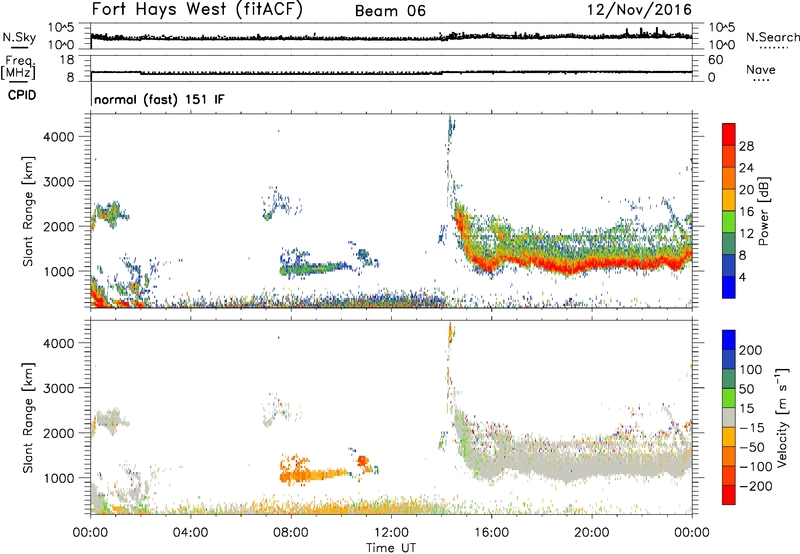800x554 pixels.
Task: Pick the blue bottom segment of power colorbar
Action: (729, 287)
